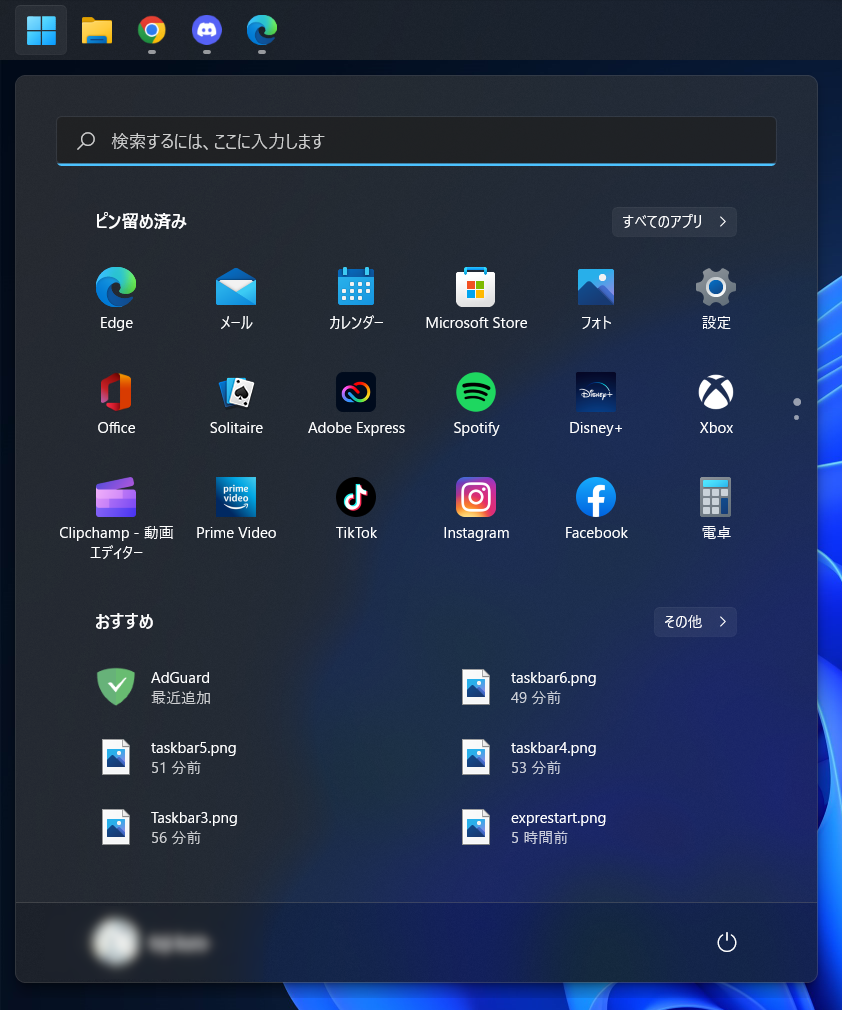
Task: Open File Explorer from the taskbar
Action: click(97, 30)
